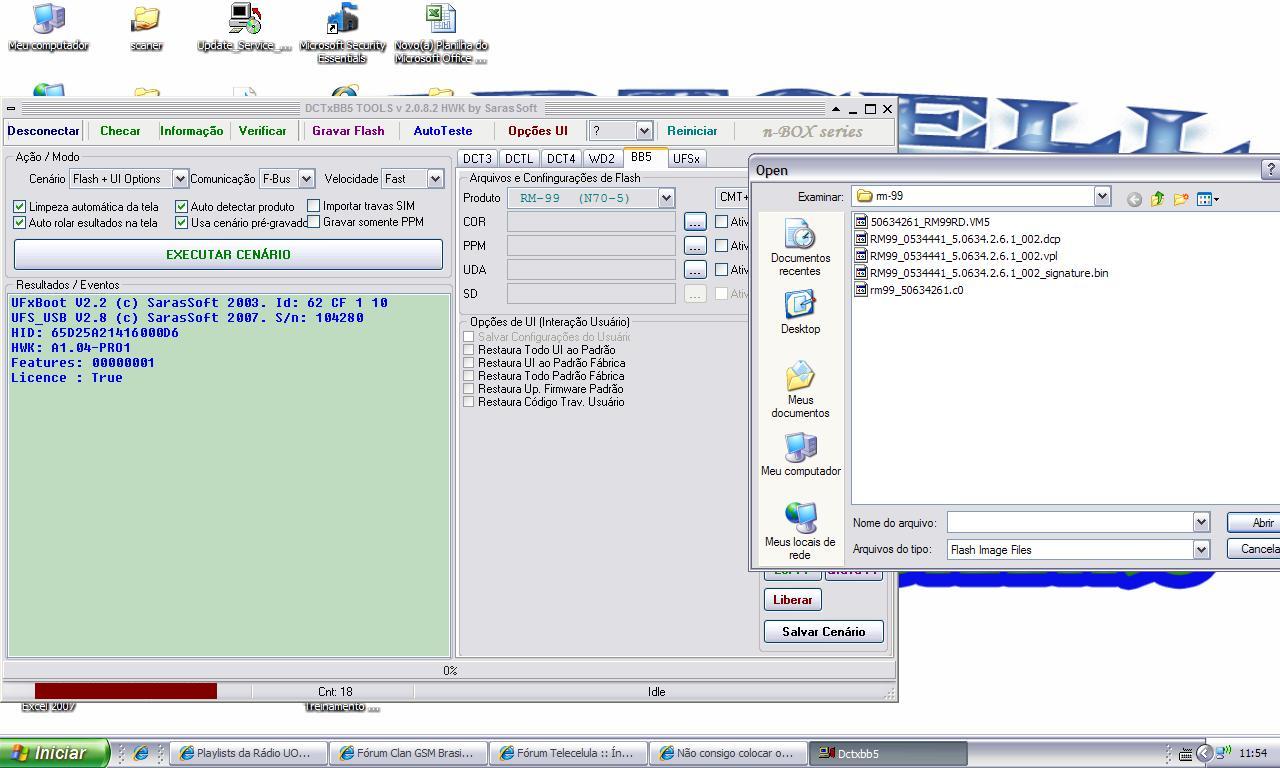This screenshot has width=1280, height=768.
Task: Go back in Open dialog navigation
Action: click(x=1134, y=199)
